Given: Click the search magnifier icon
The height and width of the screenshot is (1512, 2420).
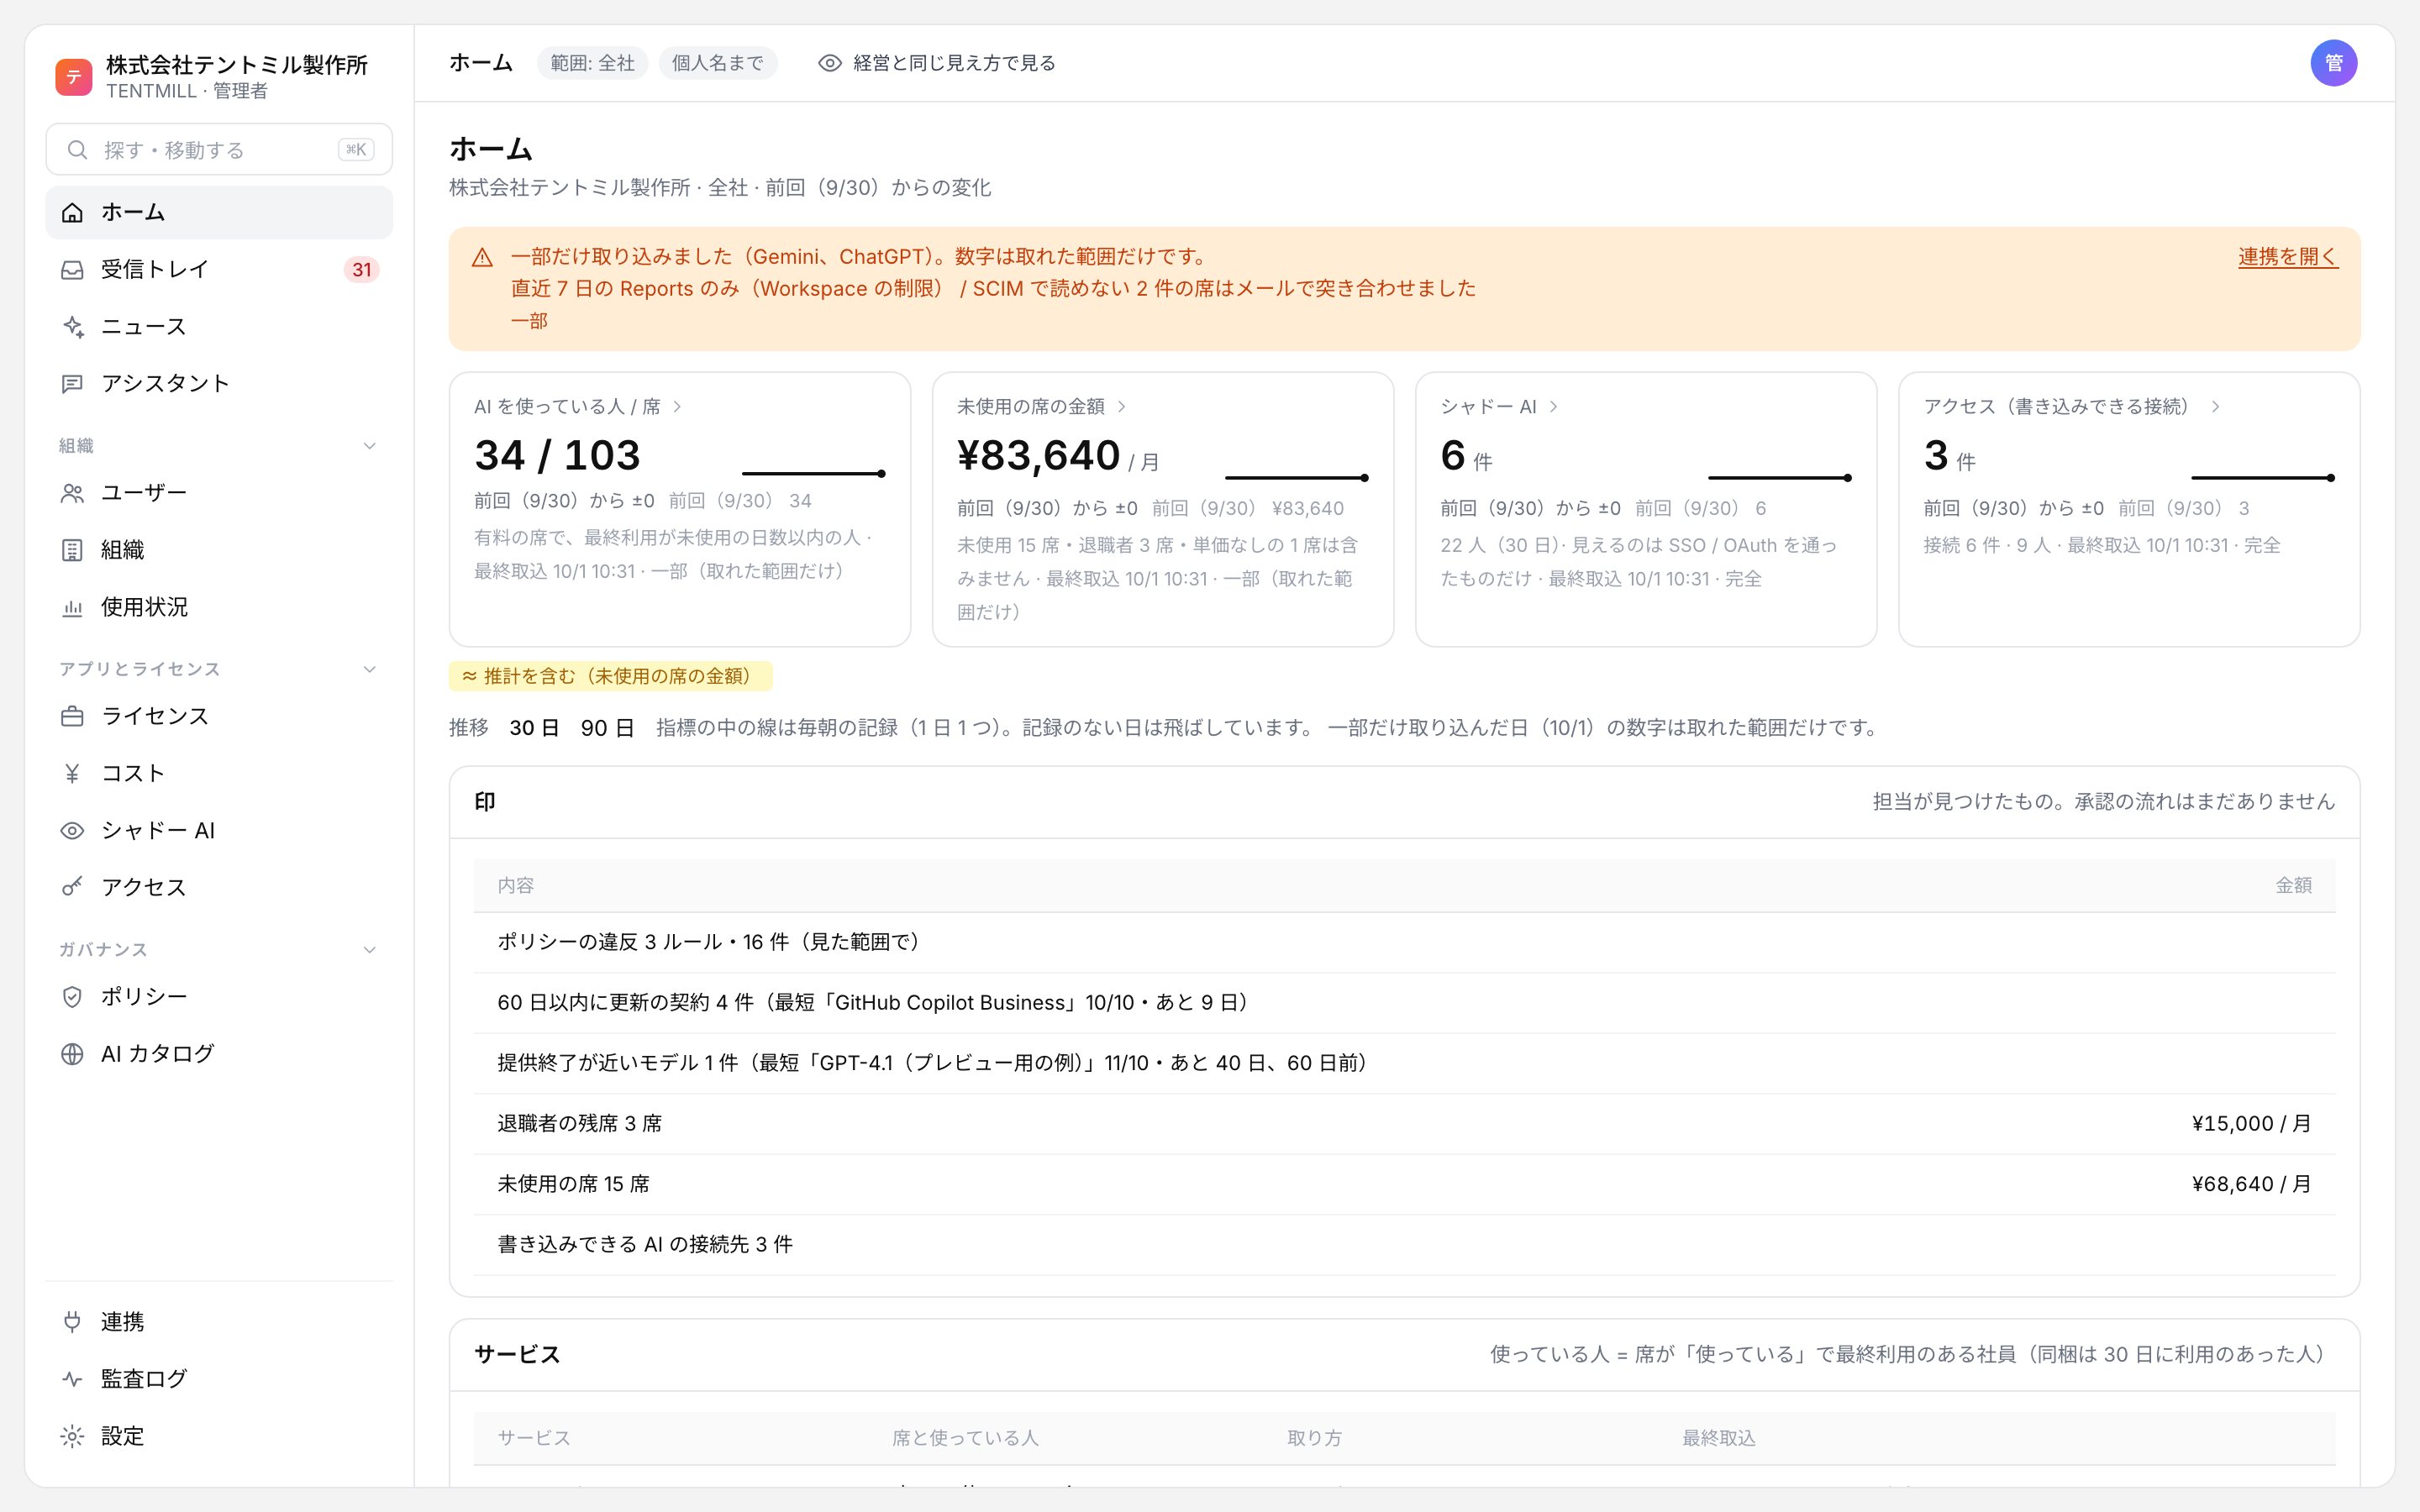Looking at the screenshot, I should pyautogui.click(x=77, y=150).
